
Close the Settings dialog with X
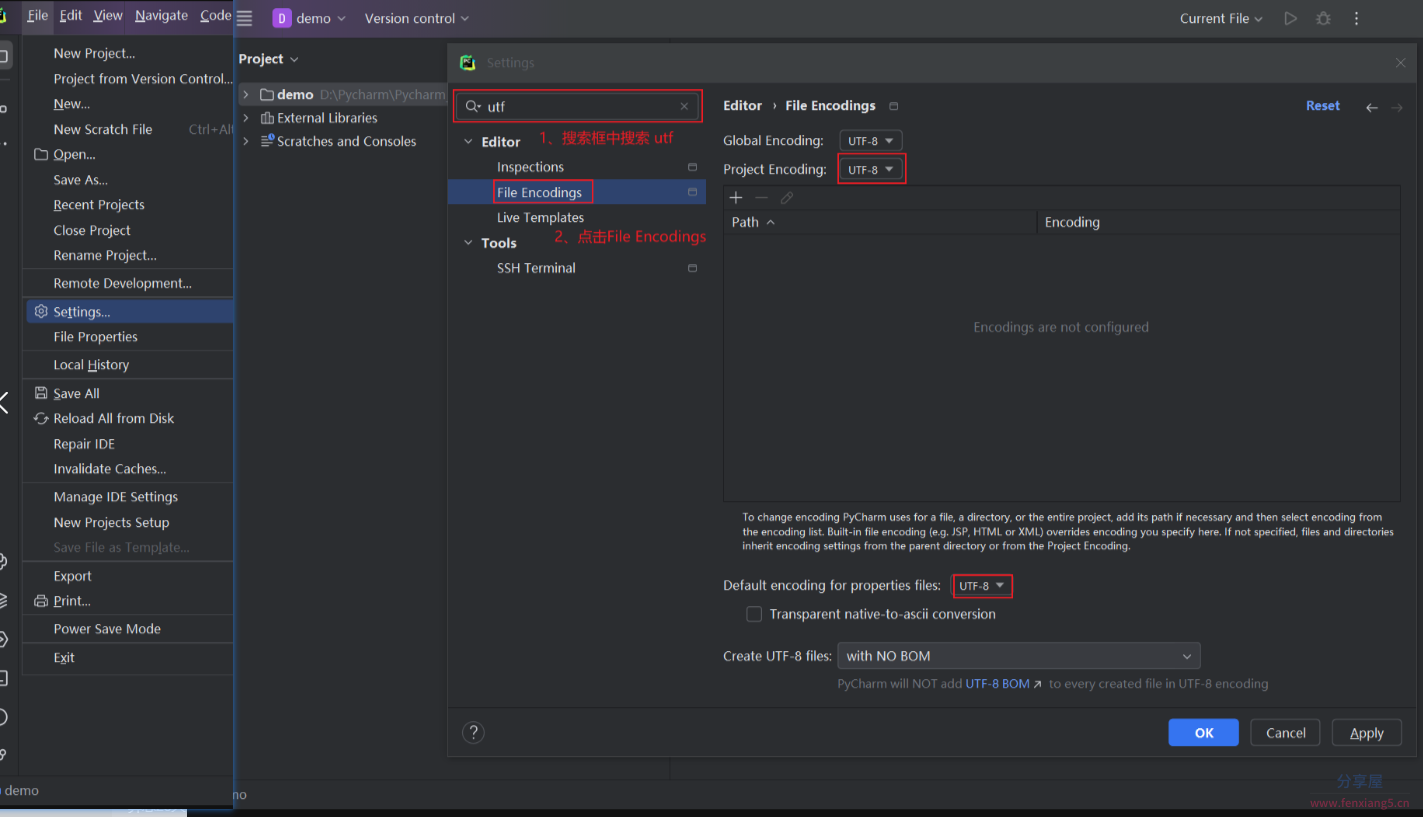pyautogui.click(x=1400, y=62)
